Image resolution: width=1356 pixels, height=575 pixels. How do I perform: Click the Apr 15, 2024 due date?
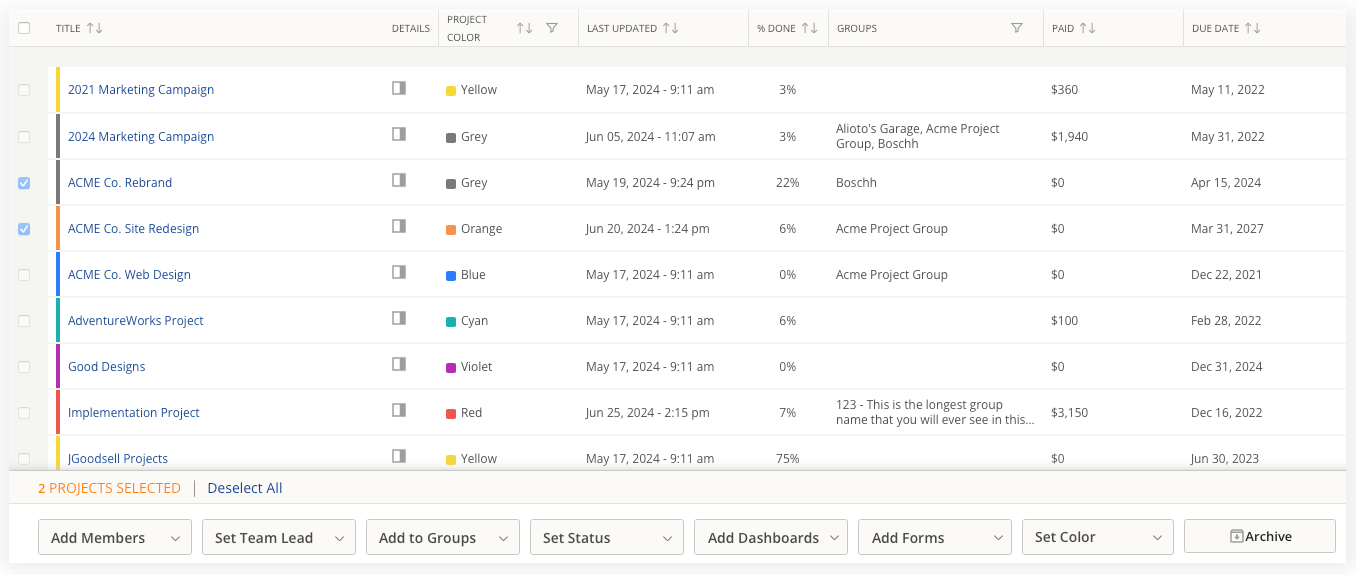tap(1226, 182)
